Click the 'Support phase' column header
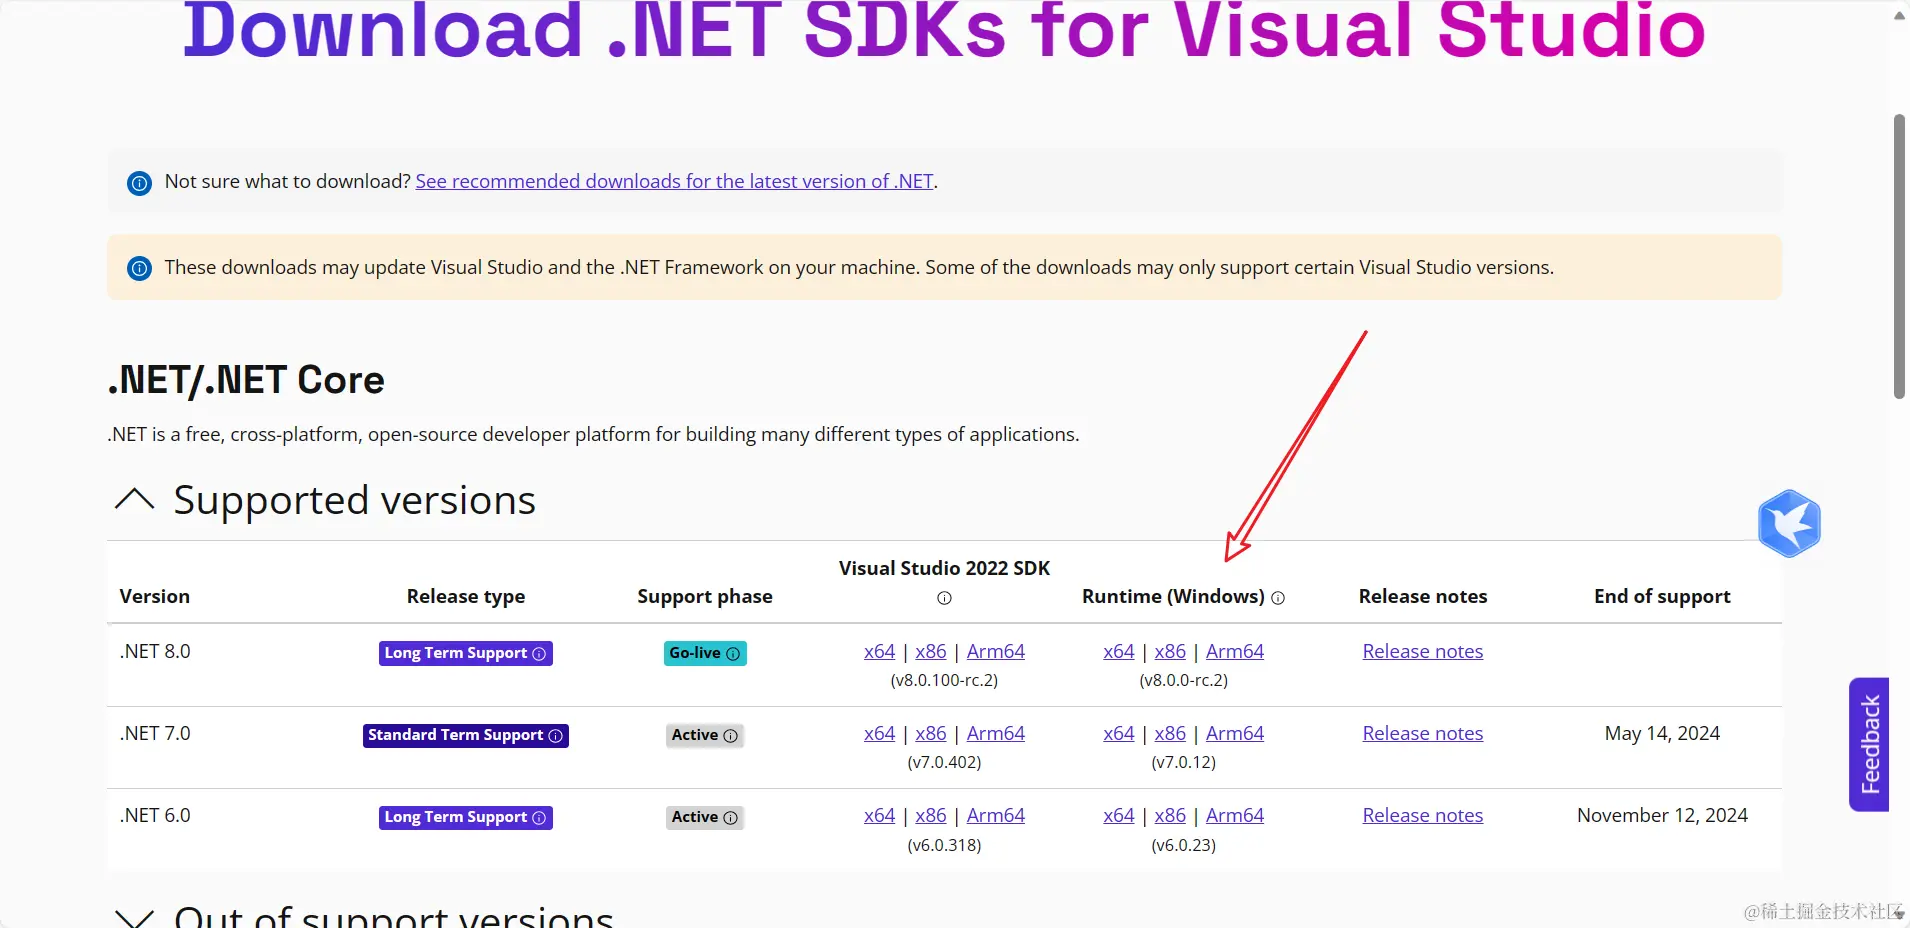Viewport: 1910px width, 928px height. pos(705,596)
